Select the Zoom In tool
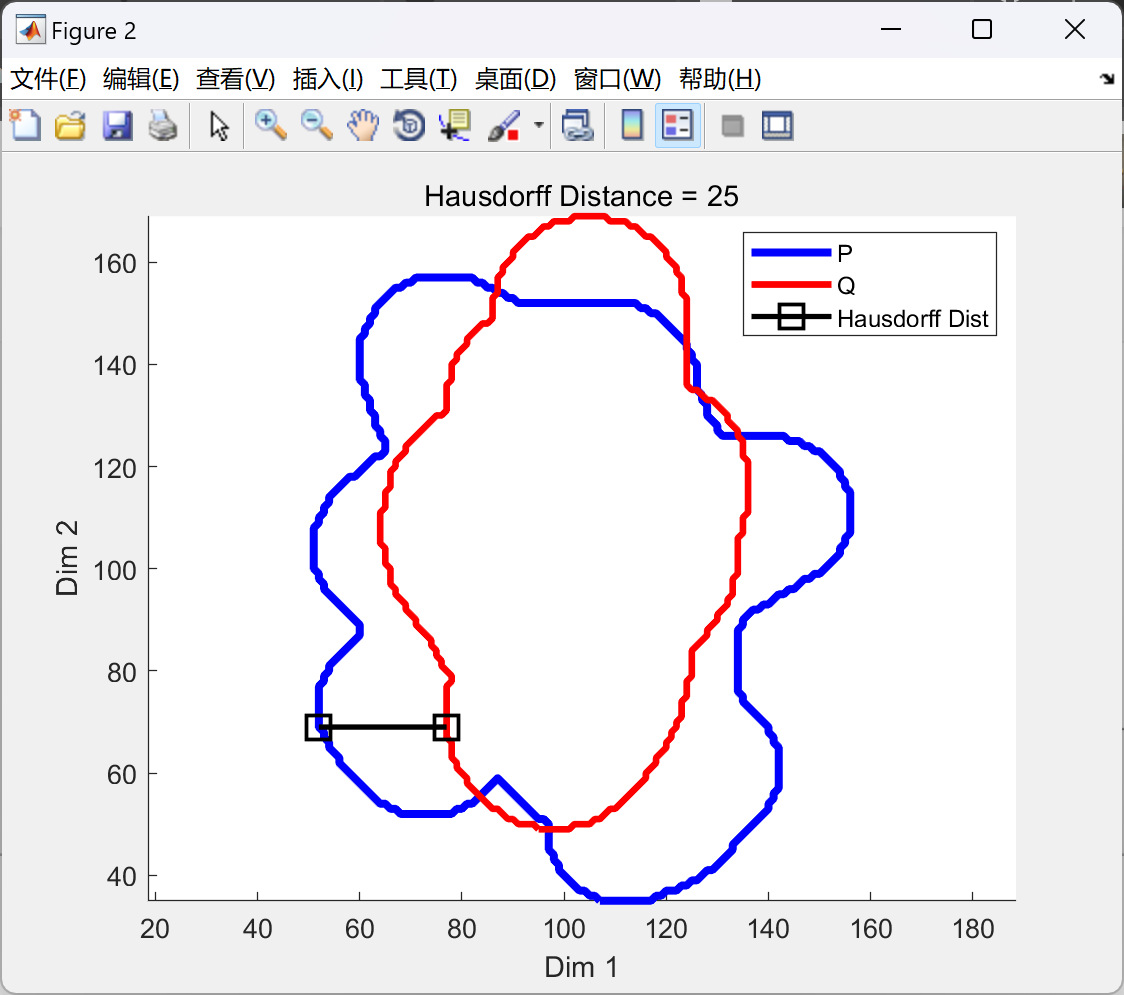1124x995 pixels. point(270,125)
